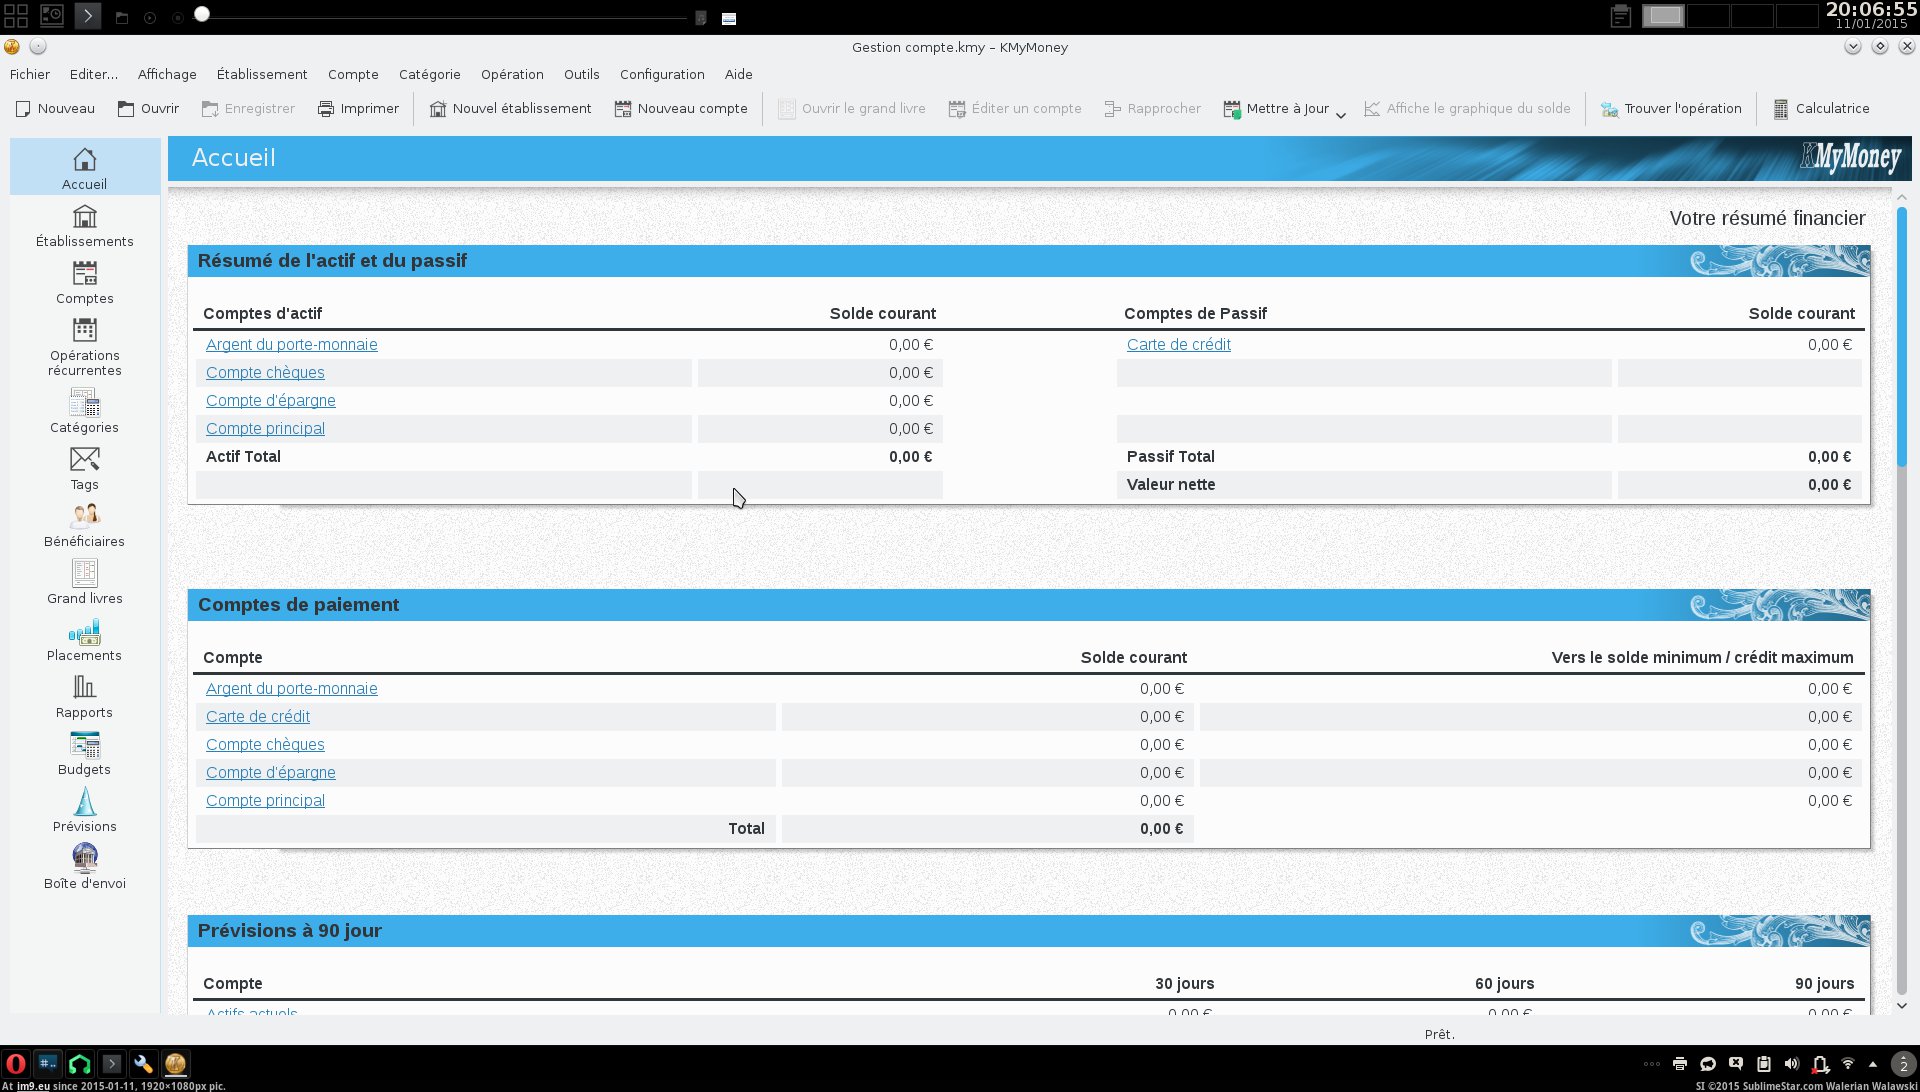1920x1092 pixels.
Task: Go to the Catégories view
Action: (84, 411)
